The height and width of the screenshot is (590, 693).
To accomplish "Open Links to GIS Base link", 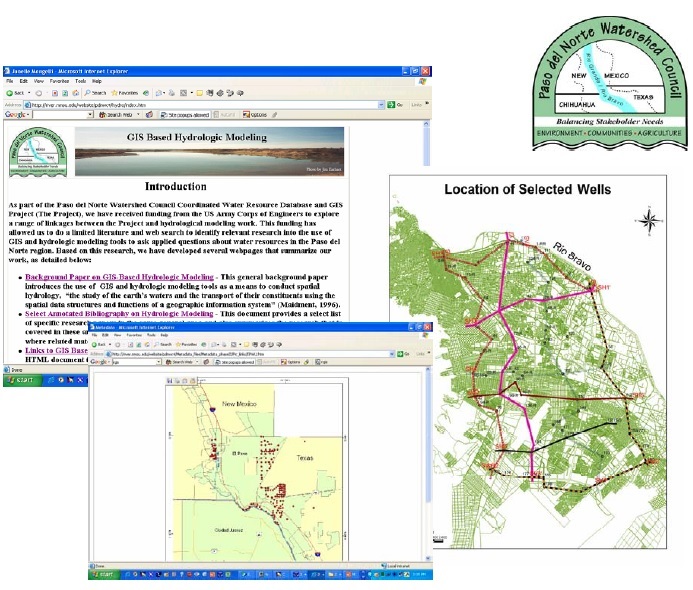I will (x=56, y=350).
